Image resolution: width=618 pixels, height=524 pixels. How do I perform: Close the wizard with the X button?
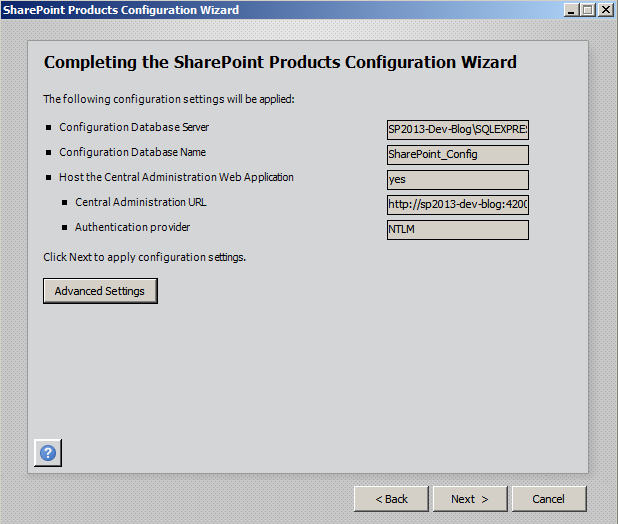click(x=605, y=9)
